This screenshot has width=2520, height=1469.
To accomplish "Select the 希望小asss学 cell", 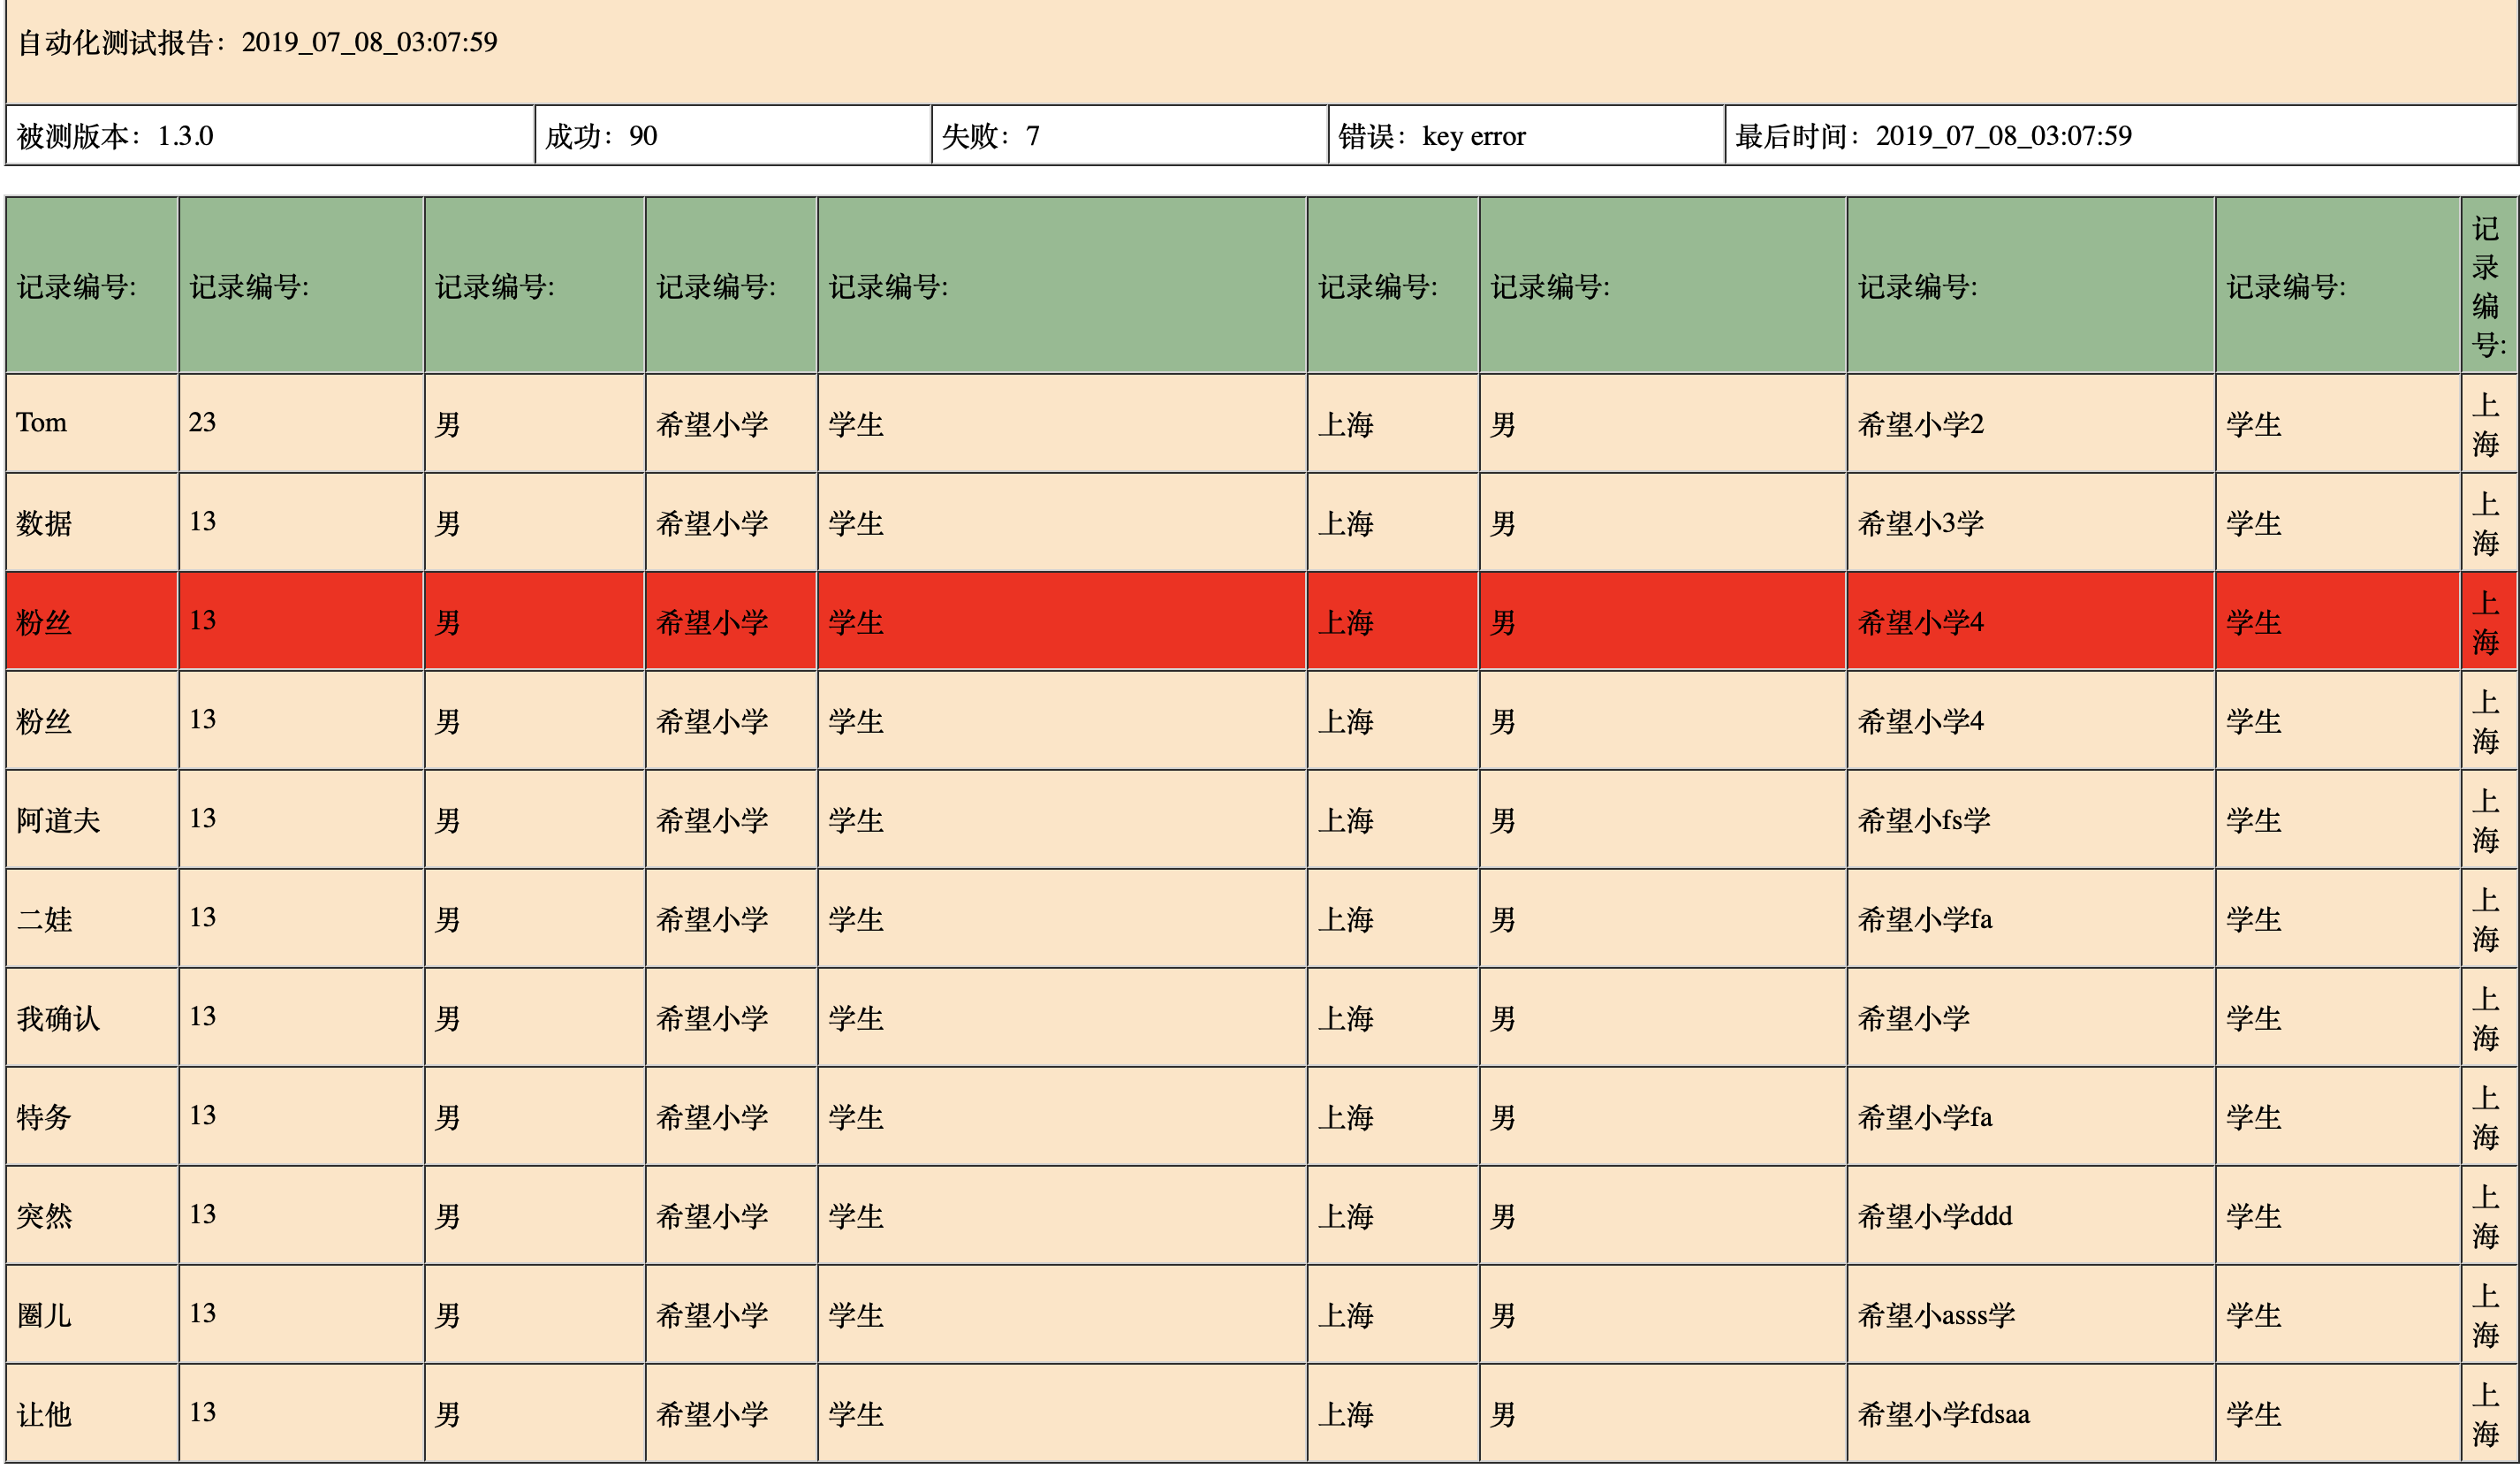I will pos(1935,1315).
